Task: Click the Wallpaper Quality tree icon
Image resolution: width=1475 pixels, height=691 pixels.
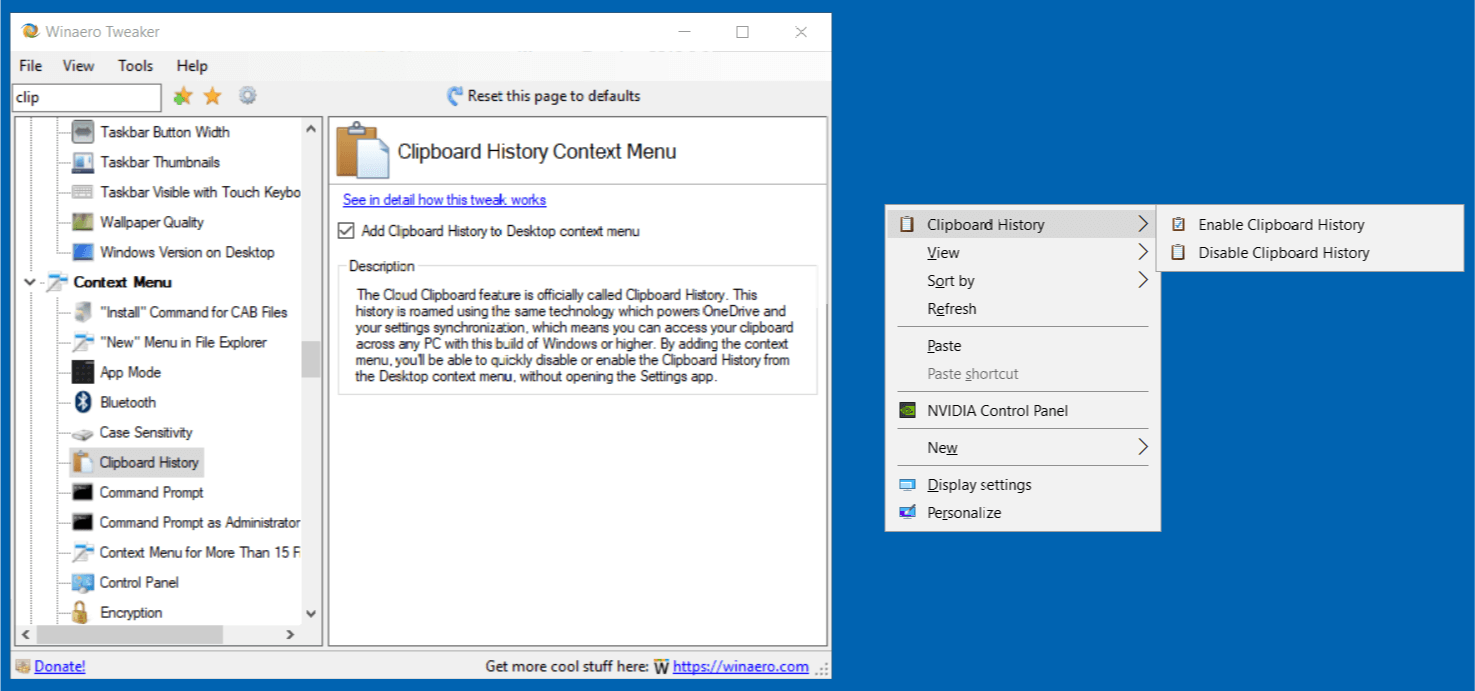Action: point(83,222)
